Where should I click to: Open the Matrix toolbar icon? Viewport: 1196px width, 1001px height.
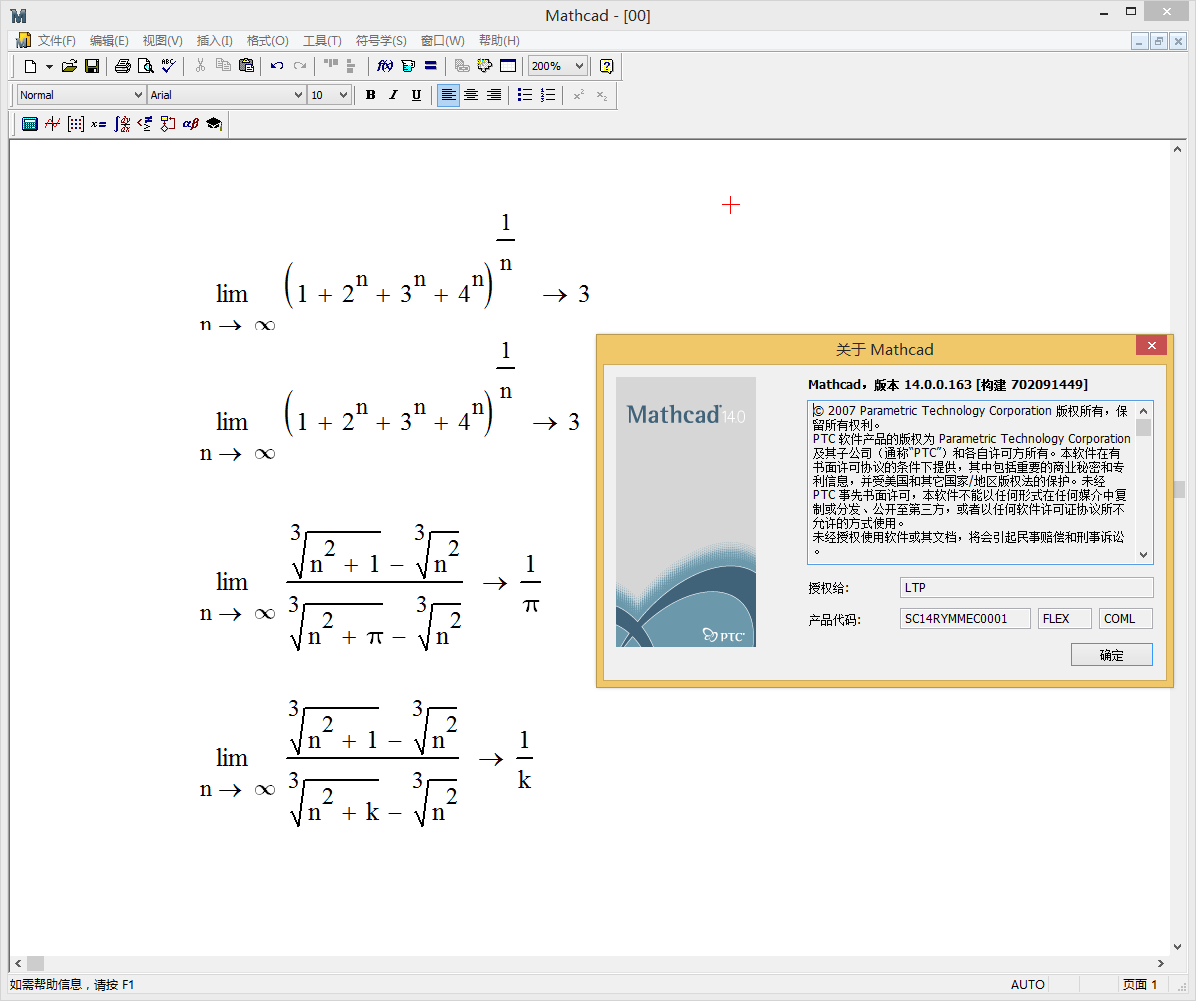[75, 124]
